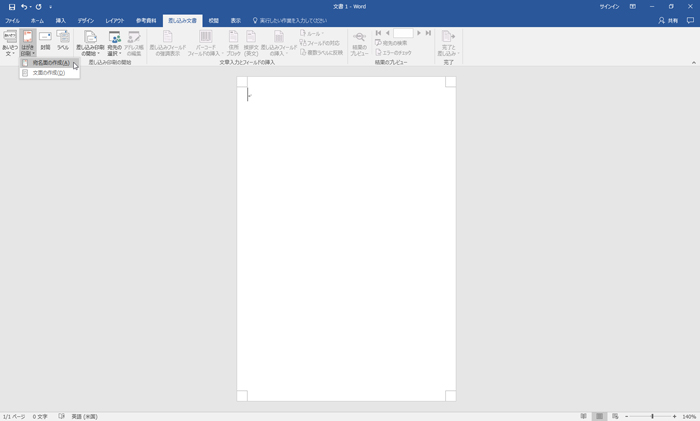Open the ラベル (Labels) tool
The width and height of the screenshot is (700, 421).
(x=62, y=41)
